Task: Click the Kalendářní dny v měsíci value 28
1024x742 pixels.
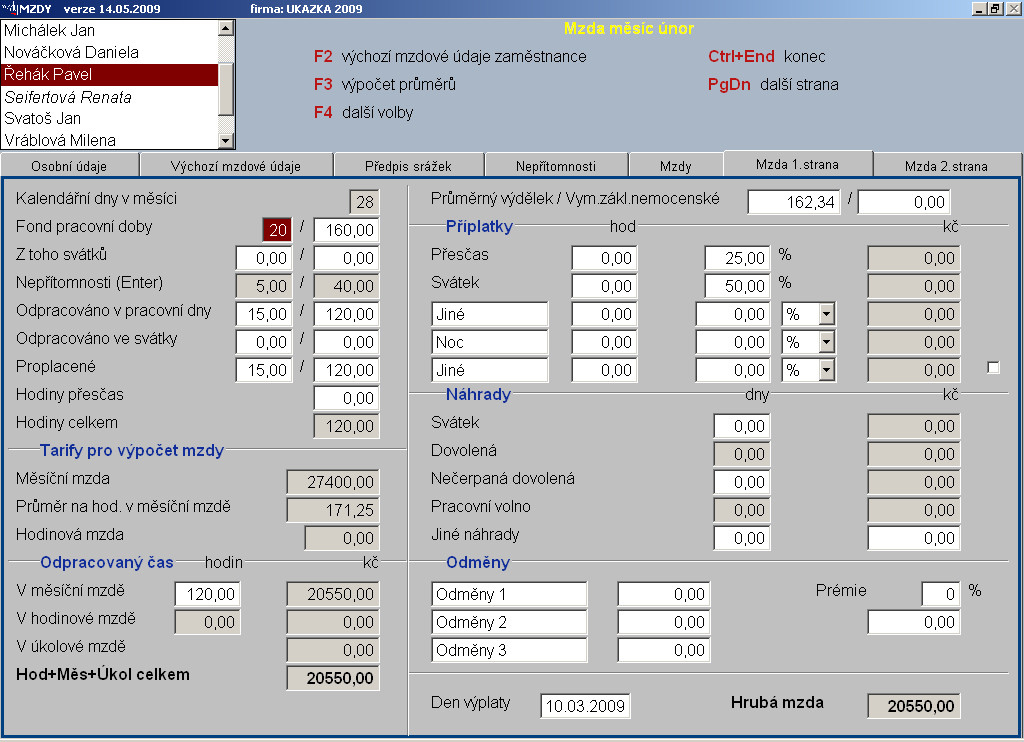Action: (x=364, y=202)
